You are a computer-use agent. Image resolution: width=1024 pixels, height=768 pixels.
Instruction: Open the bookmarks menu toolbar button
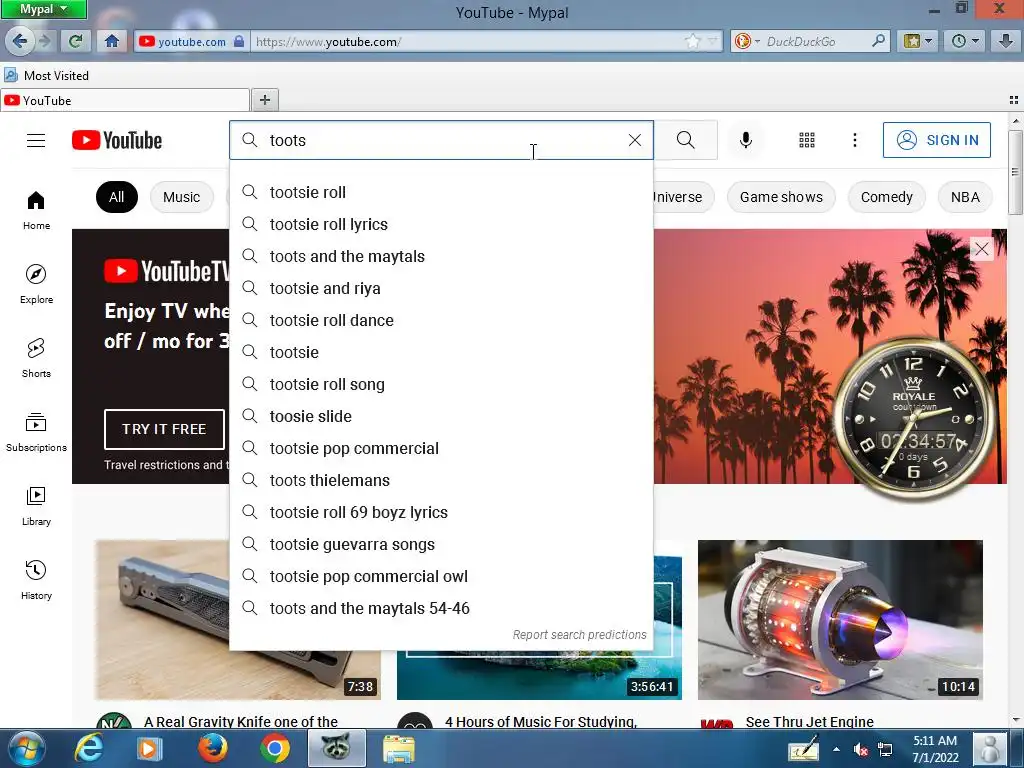(x=918, y=41)
